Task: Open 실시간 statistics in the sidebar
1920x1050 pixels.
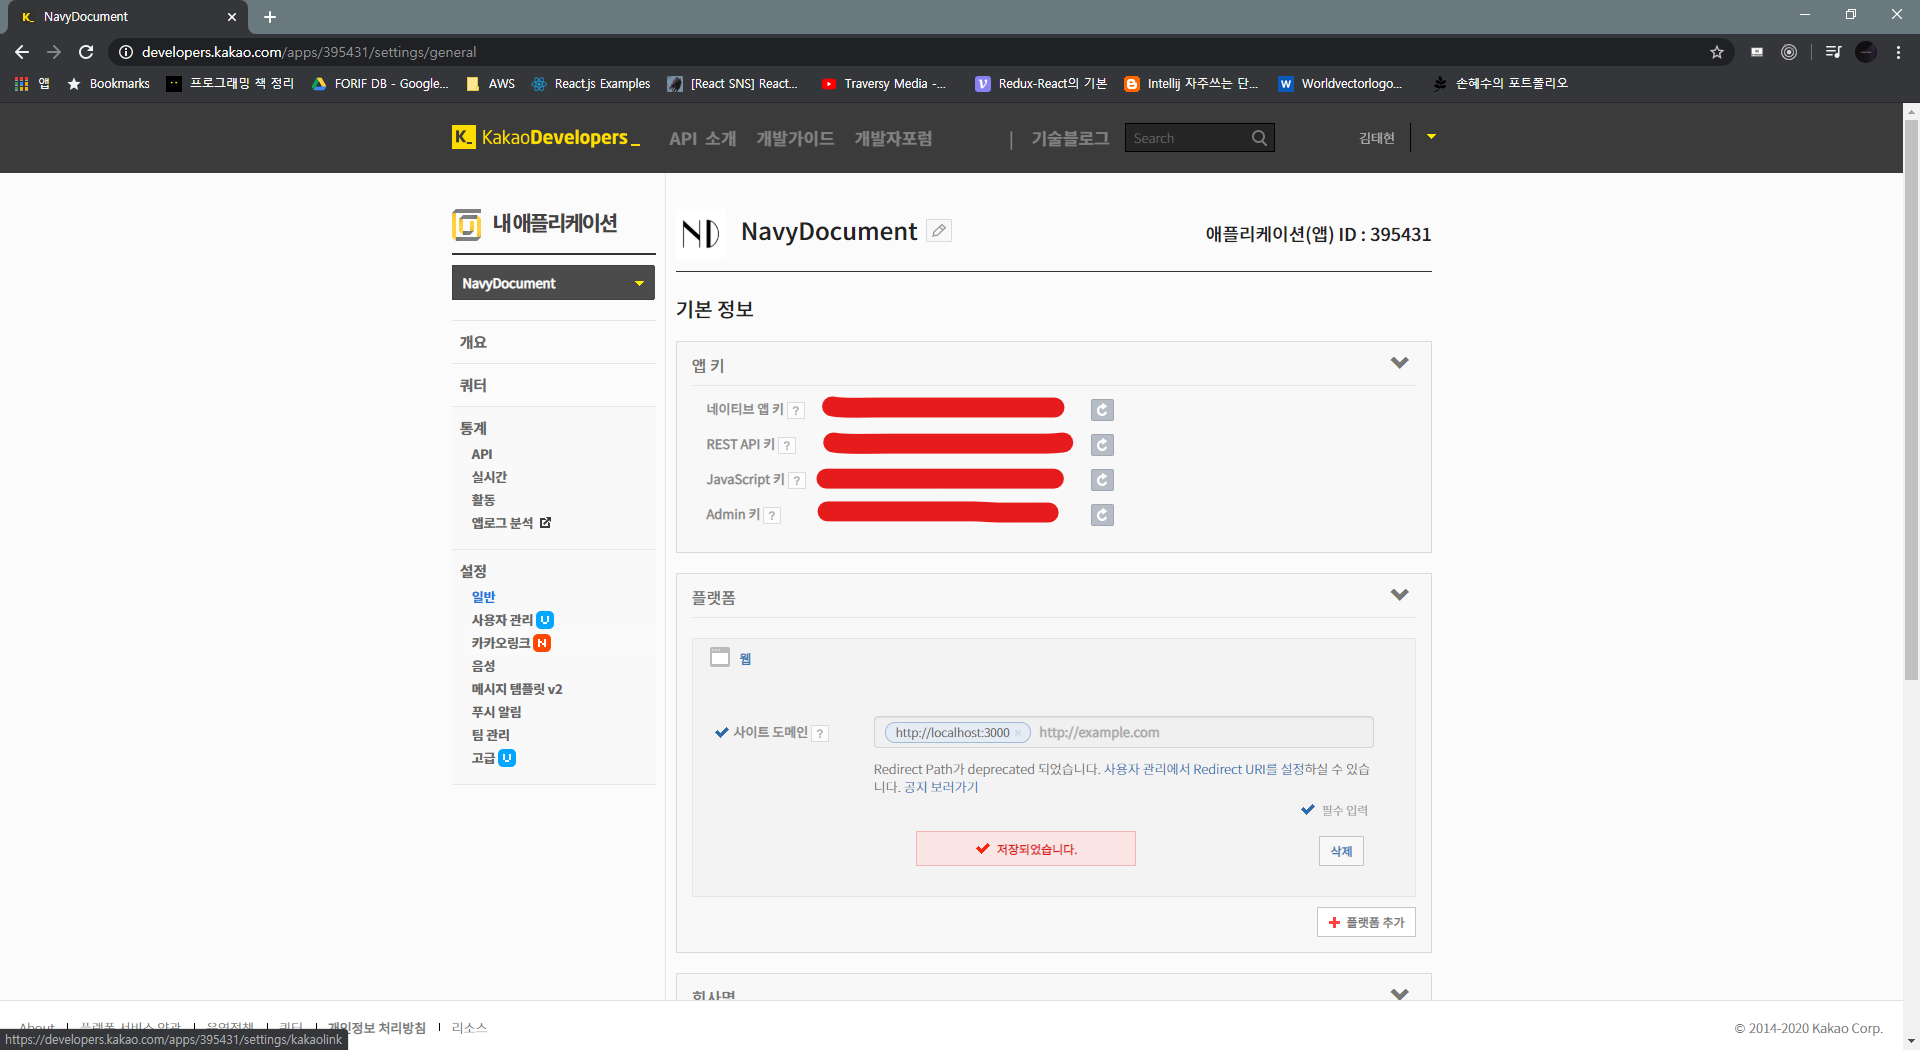Action: [489, 477]
